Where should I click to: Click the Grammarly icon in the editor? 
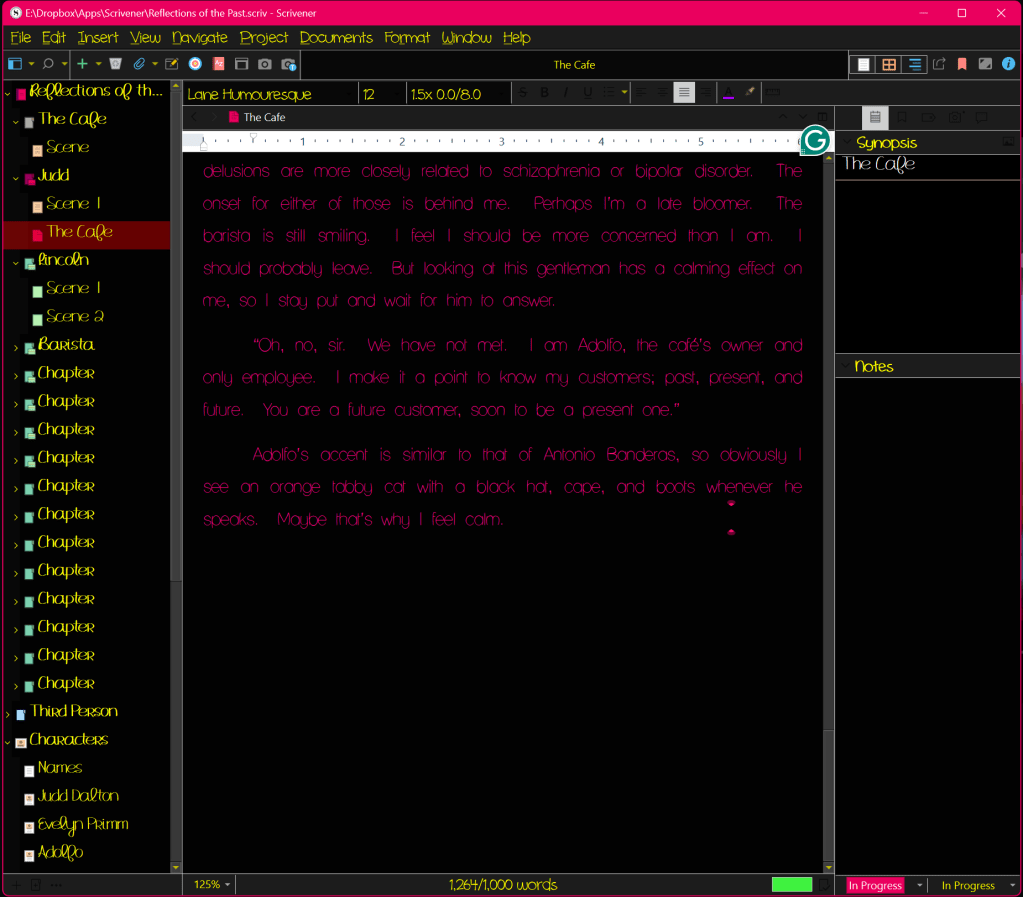coord(815,141)
